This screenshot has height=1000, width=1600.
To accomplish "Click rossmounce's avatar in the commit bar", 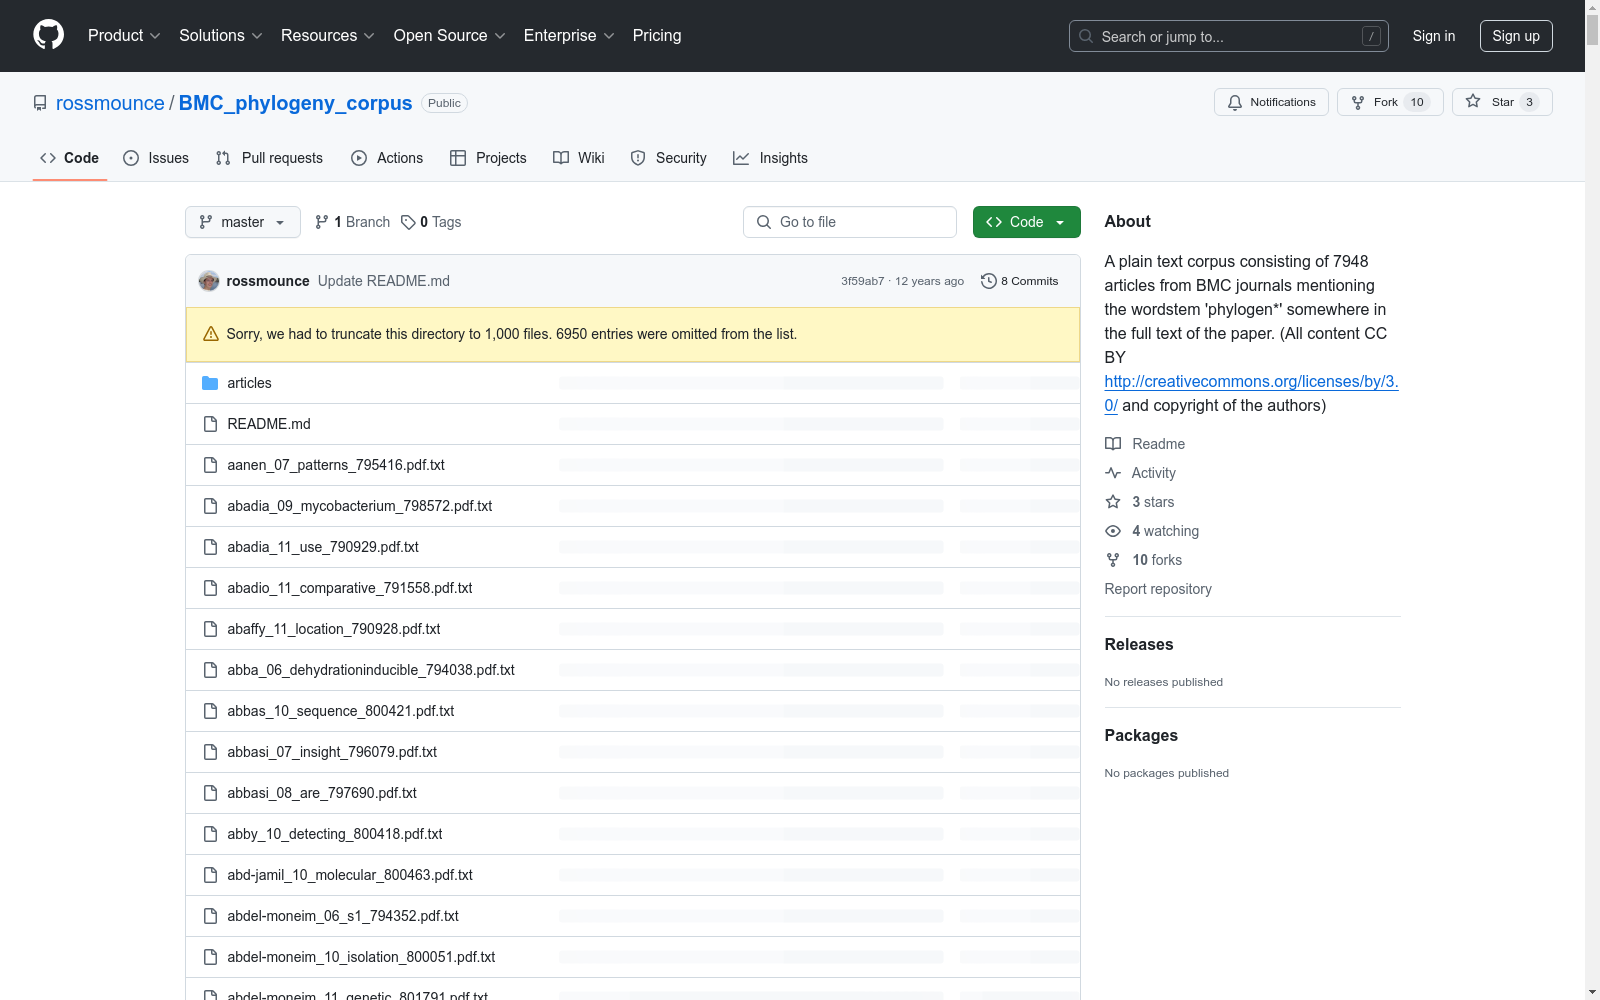I will click(x=209, y=281).
